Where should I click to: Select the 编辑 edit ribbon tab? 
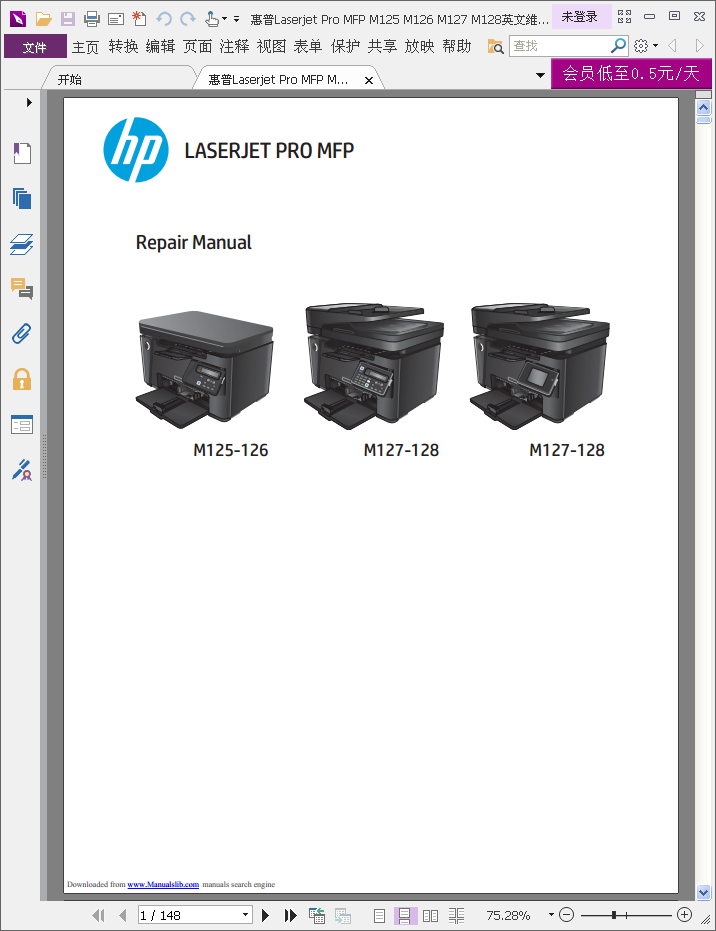[160, 46]
